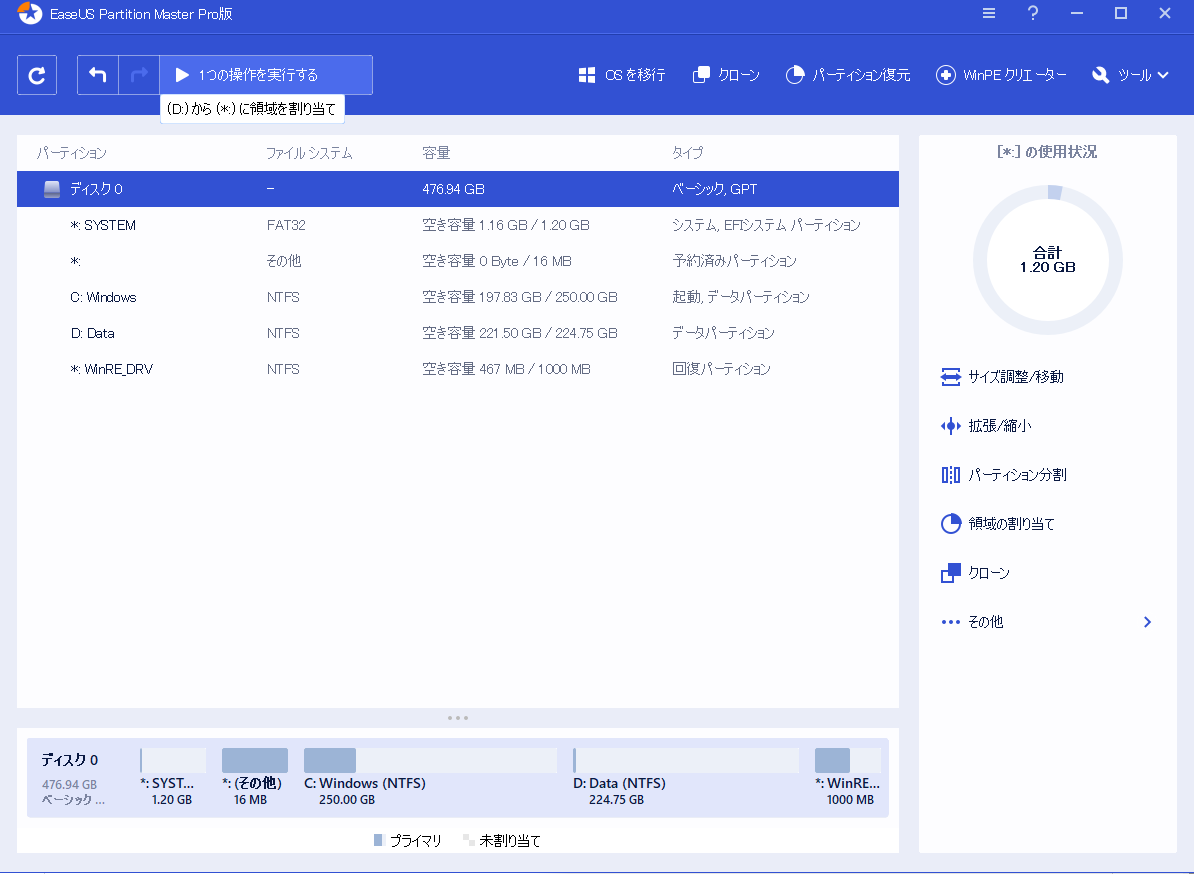Select the D: Data partition row

point(300,332)
